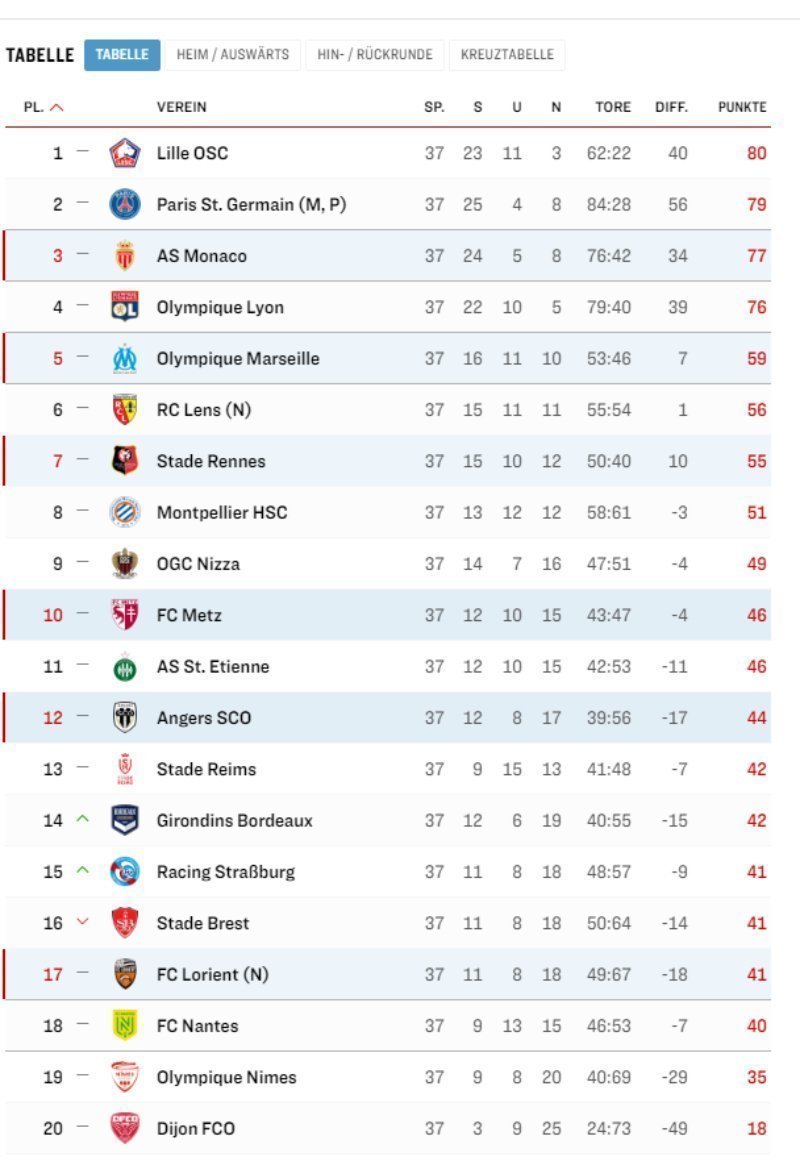
Task: Click the Olympique Marseille emblem
Action: [x=124, y=358]
